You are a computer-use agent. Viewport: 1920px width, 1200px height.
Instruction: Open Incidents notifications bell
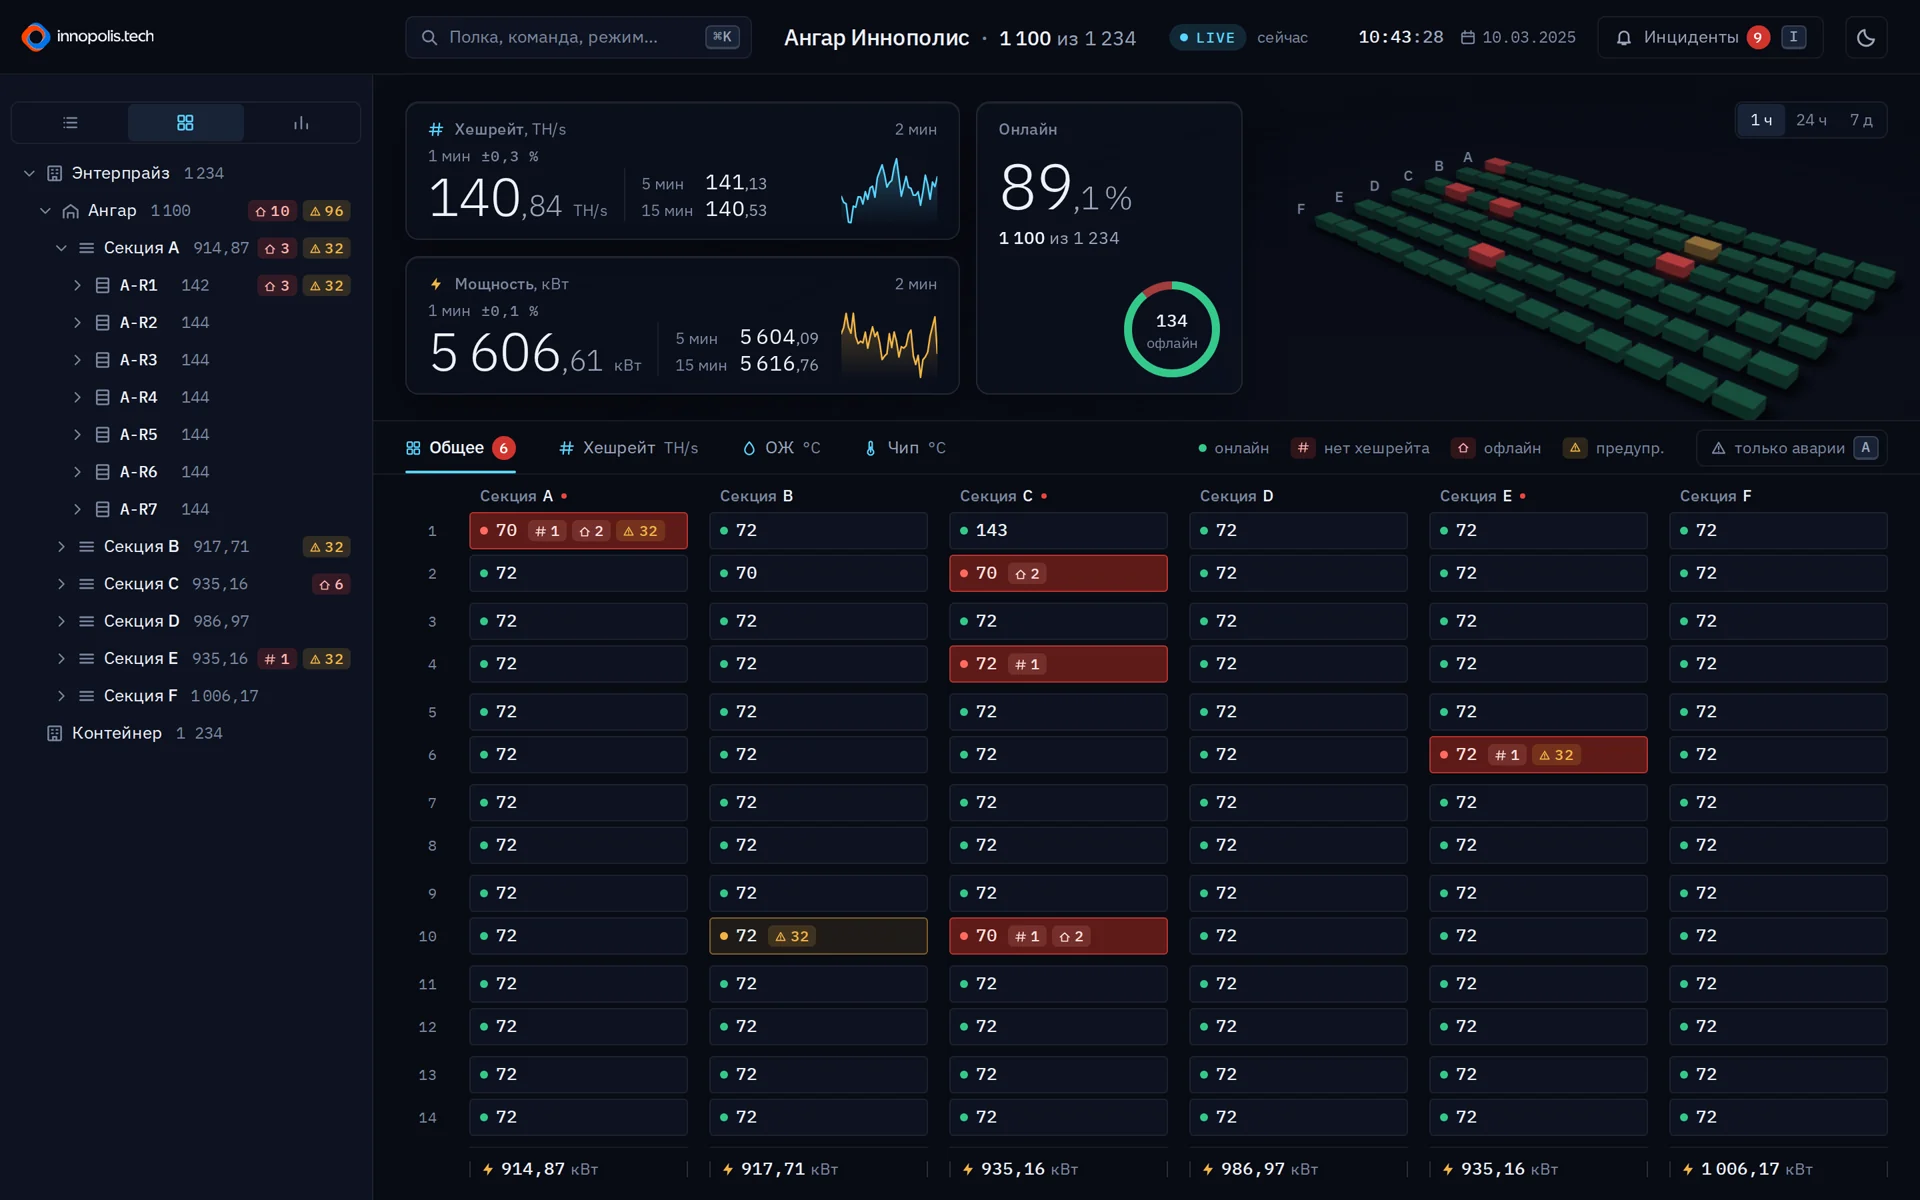1624,37
